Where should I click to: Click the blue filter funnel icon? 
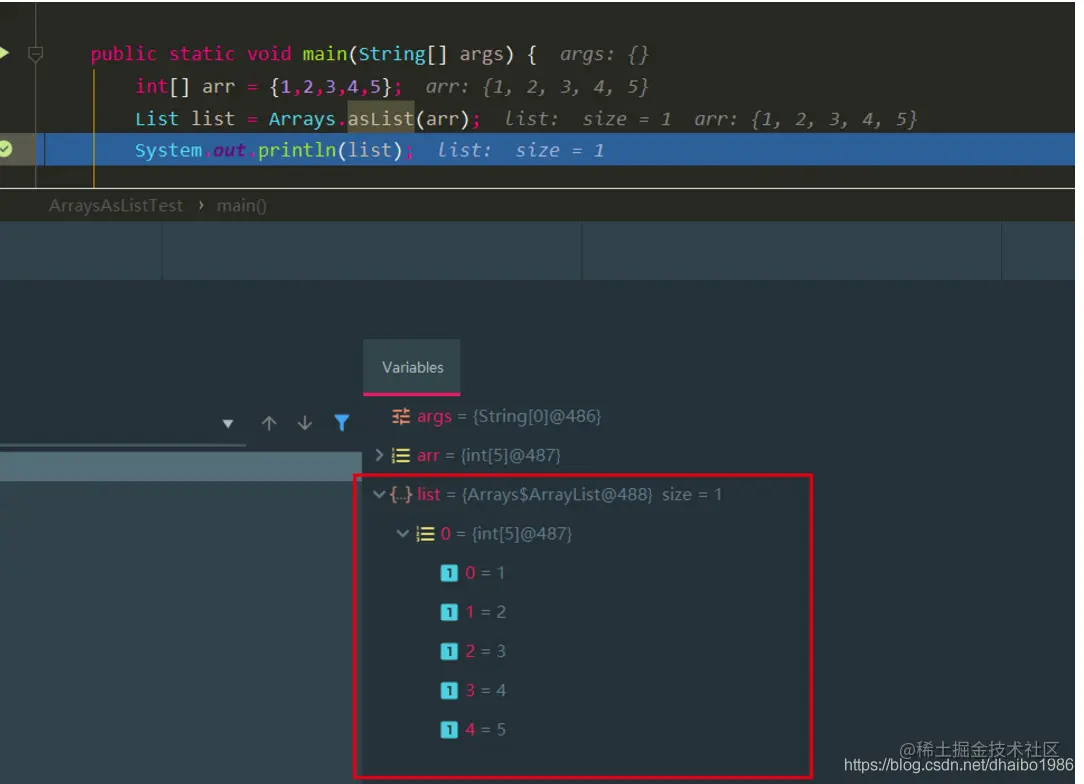[342, 422]
